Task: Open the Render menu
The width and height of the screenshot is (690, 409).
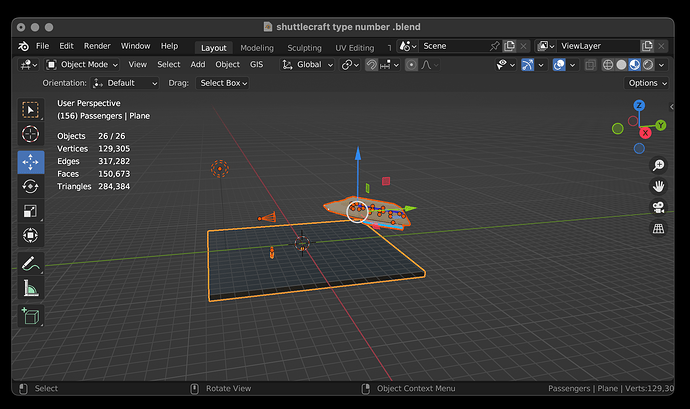Action: (97, 46)
